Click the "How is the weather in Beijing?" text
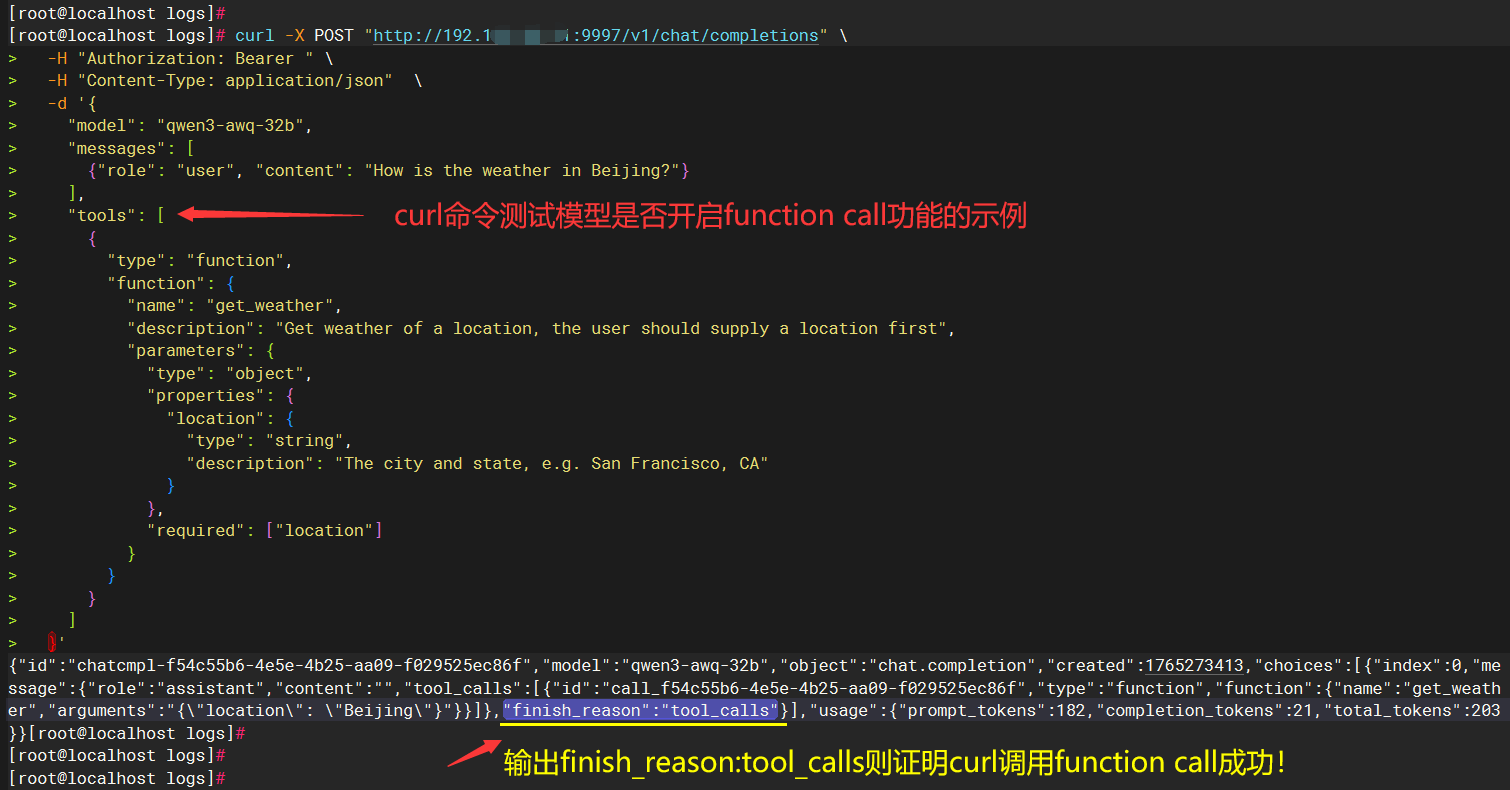Viewport: 1510px width, 790px height. tap(522, 171)
